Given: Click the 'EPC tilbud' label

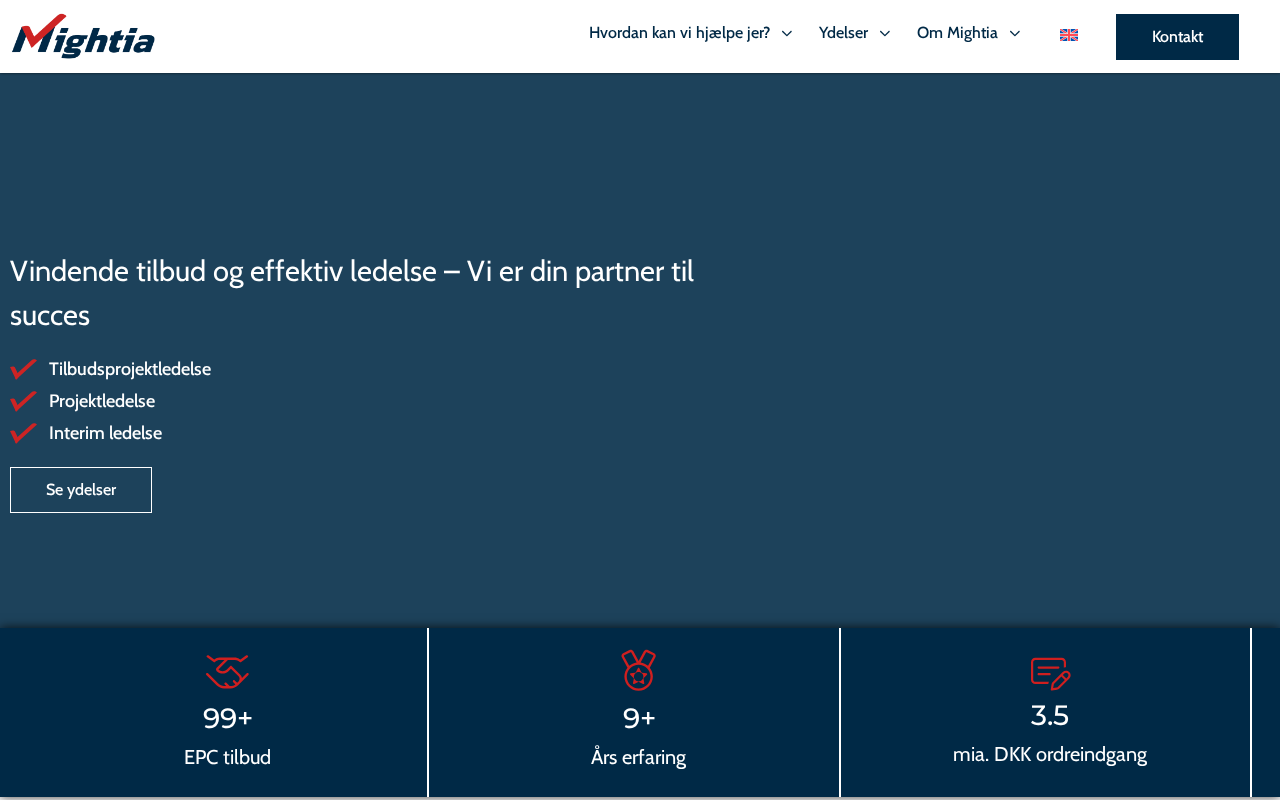Looking at the screenshot, I should click(x=227, y=757).
